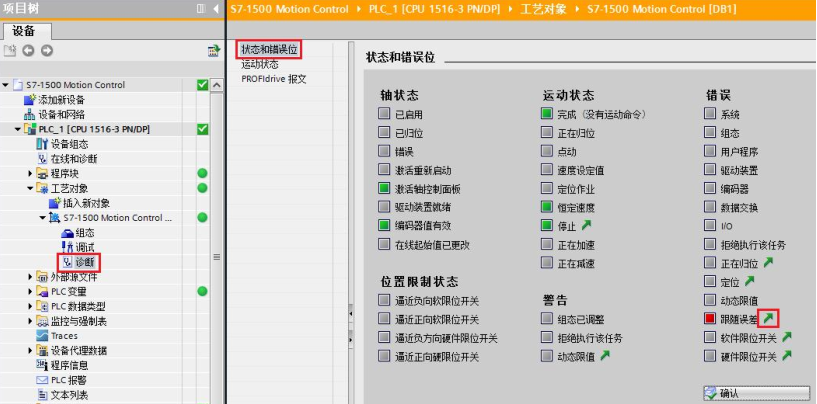Expand the 程序块 tree node
Image resolution: width=817 pixels, height=404 pixels.
pos(30,174)
